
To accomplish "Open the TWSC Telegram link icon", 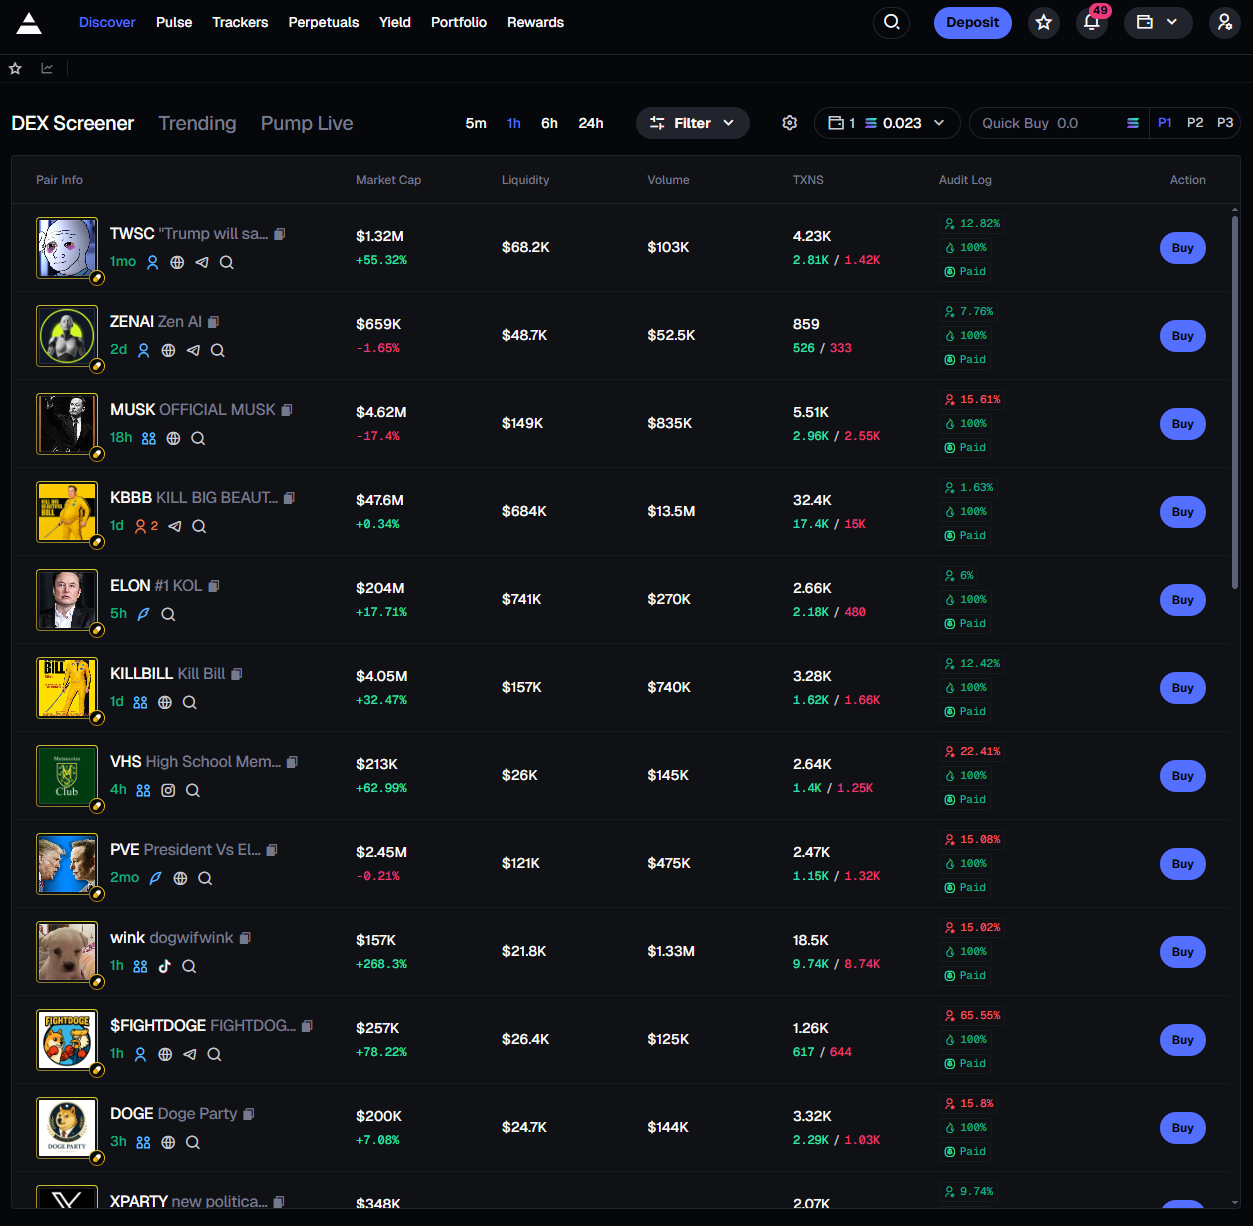I will click(x=202, y=262).
